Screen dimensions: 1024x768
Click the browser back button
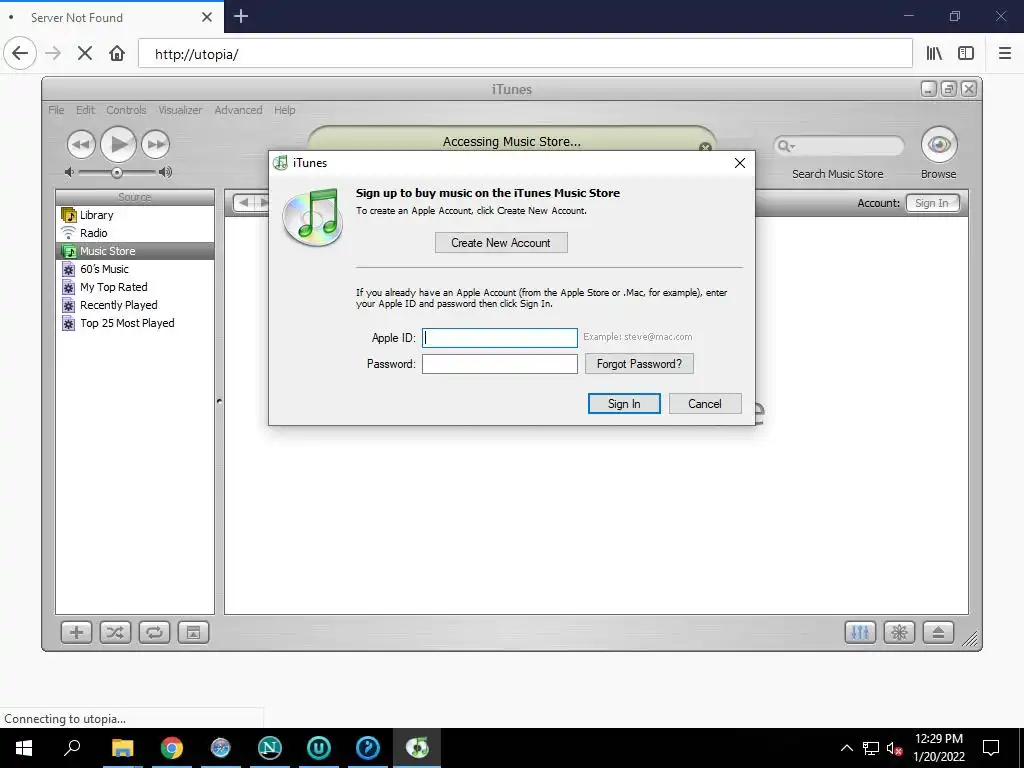click(20, 54)
